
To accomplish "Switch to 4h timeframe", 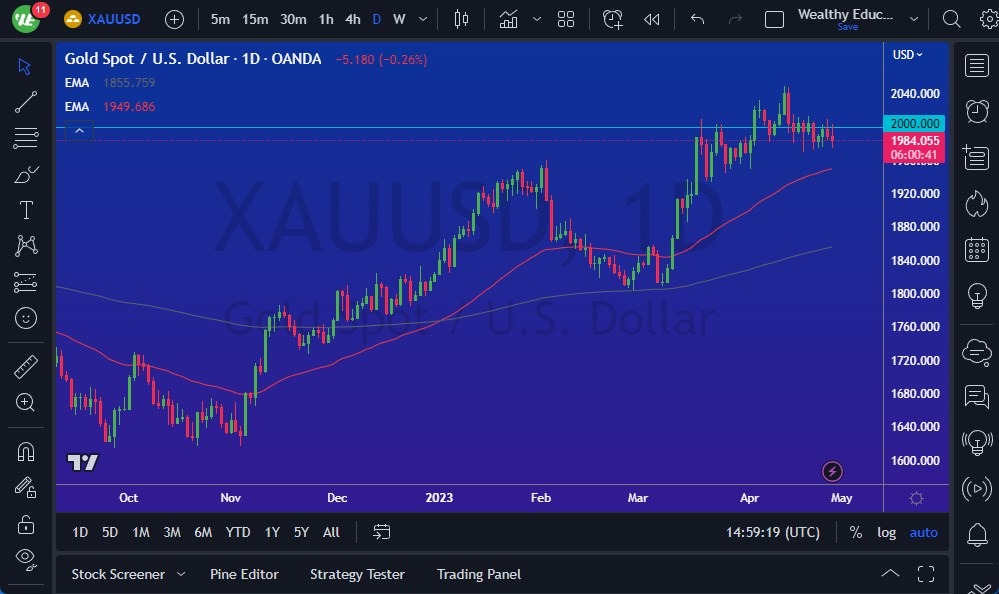I will click(x=353, y=19).
